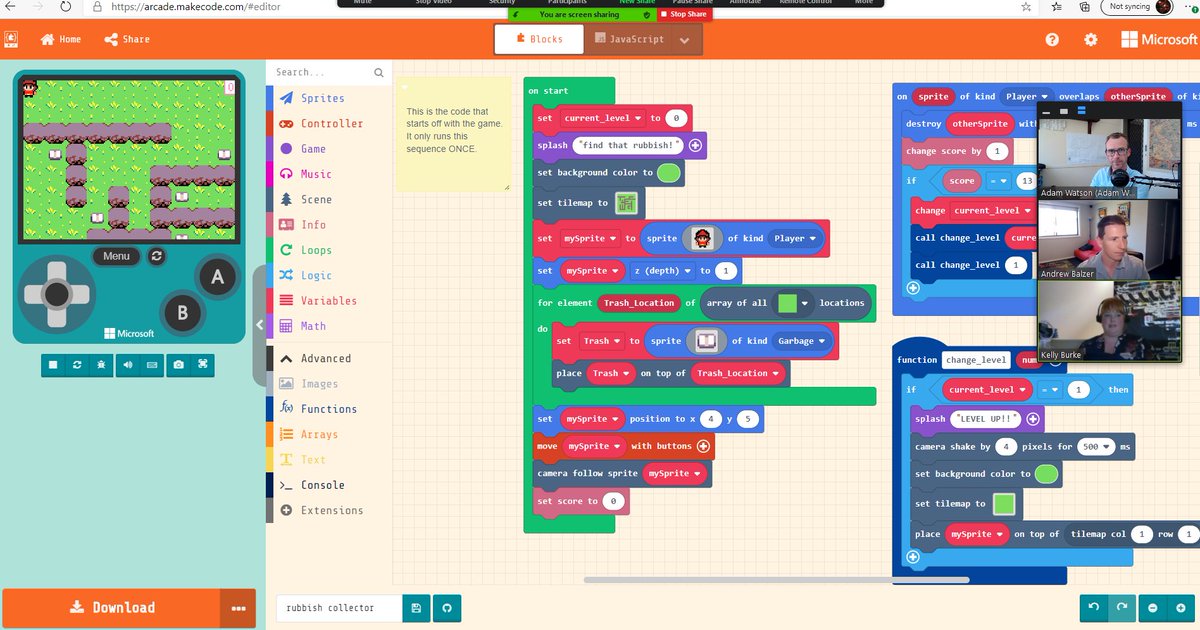Image resolution: width=1200 pixels, height=630 pixels.
Task: Open the Functions toolbox category
Action: pos(328,409)
